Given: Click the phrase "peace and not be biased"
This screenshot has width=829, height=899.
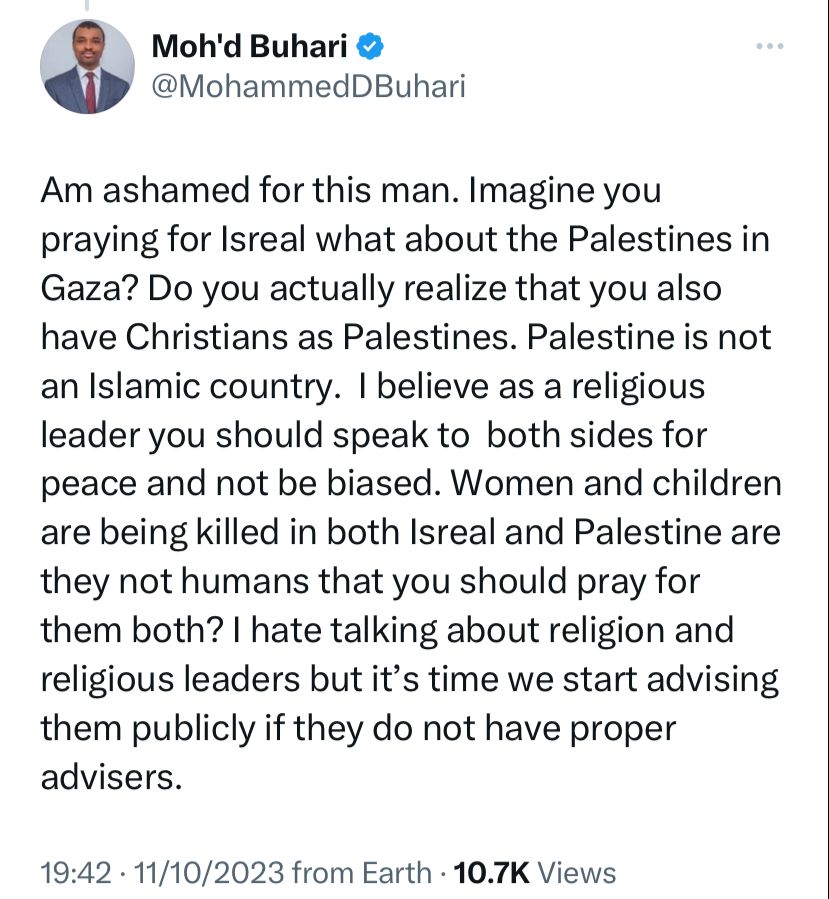Looking at the screenshot, I should tap(237, 484).
